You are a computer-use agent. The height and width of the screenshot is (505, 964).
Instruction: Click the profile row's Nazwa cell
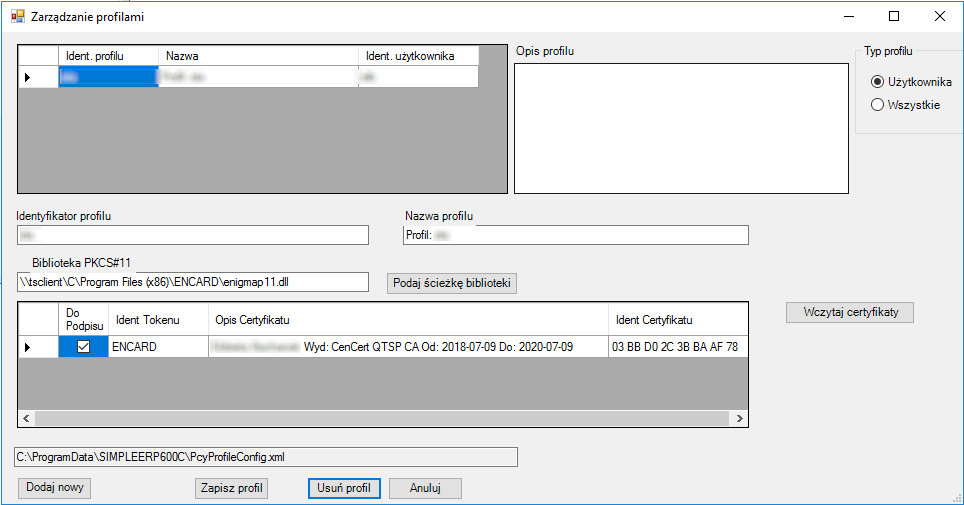tap(258, 77)
